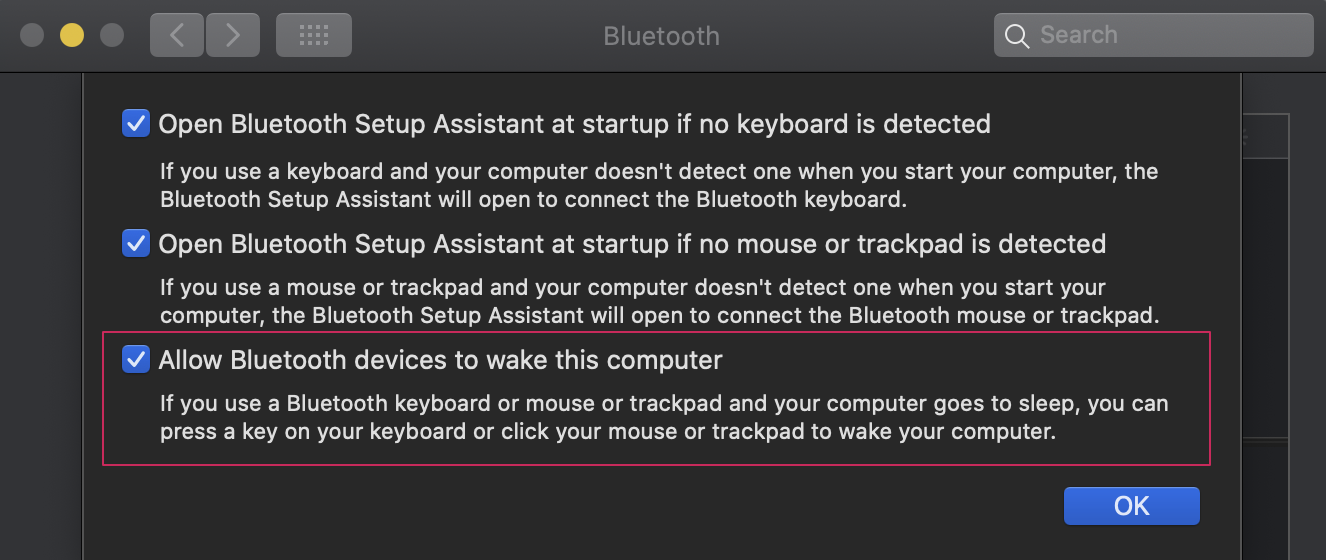Click the 'Allow Bluetooth devices to wake' label
Viewport: 1326px width, 560px height.
tap(440, 359)
